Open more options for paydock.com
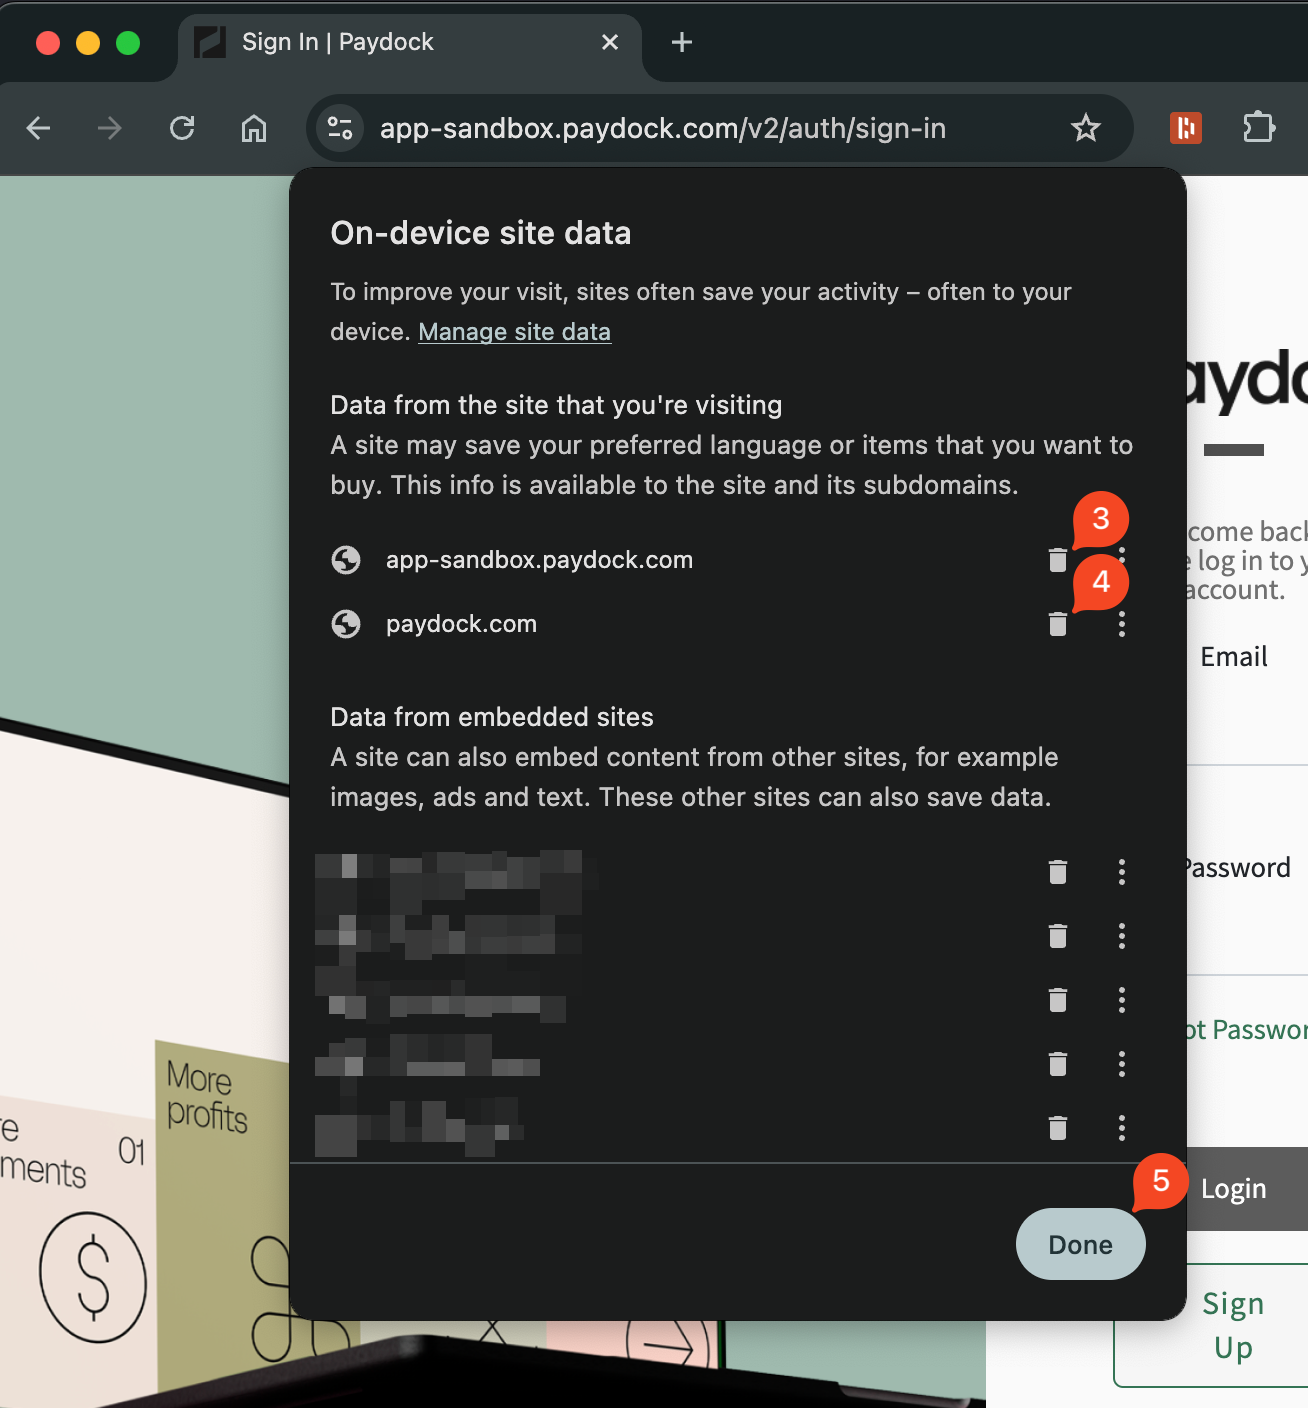Screen dimensions: 1308x1408 point(1122,624)
